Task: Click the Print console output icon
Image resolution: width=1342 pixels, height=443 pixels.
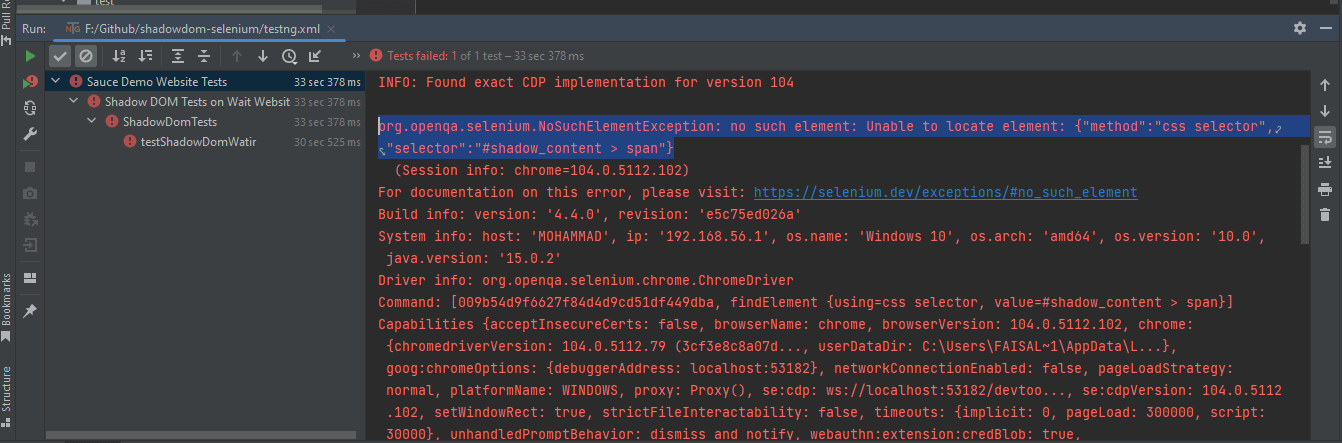Action: (1325, 188)
